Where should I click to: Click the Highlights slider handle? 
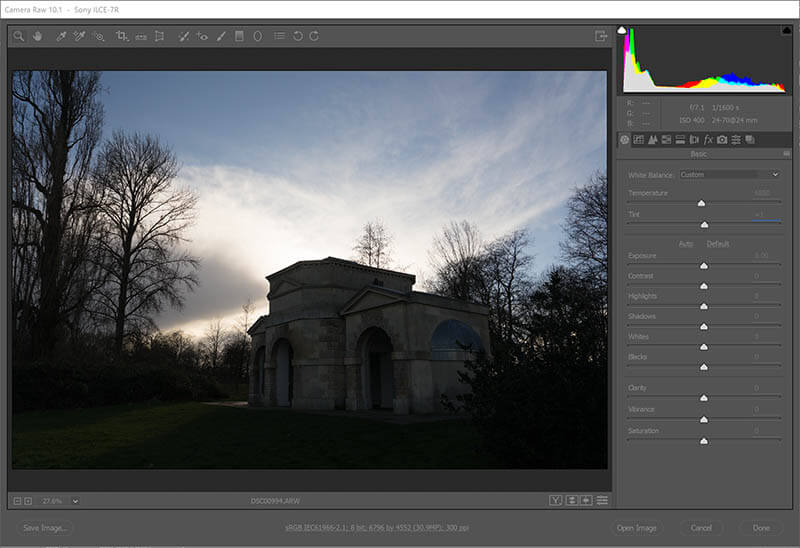click(x=704, y=306)
